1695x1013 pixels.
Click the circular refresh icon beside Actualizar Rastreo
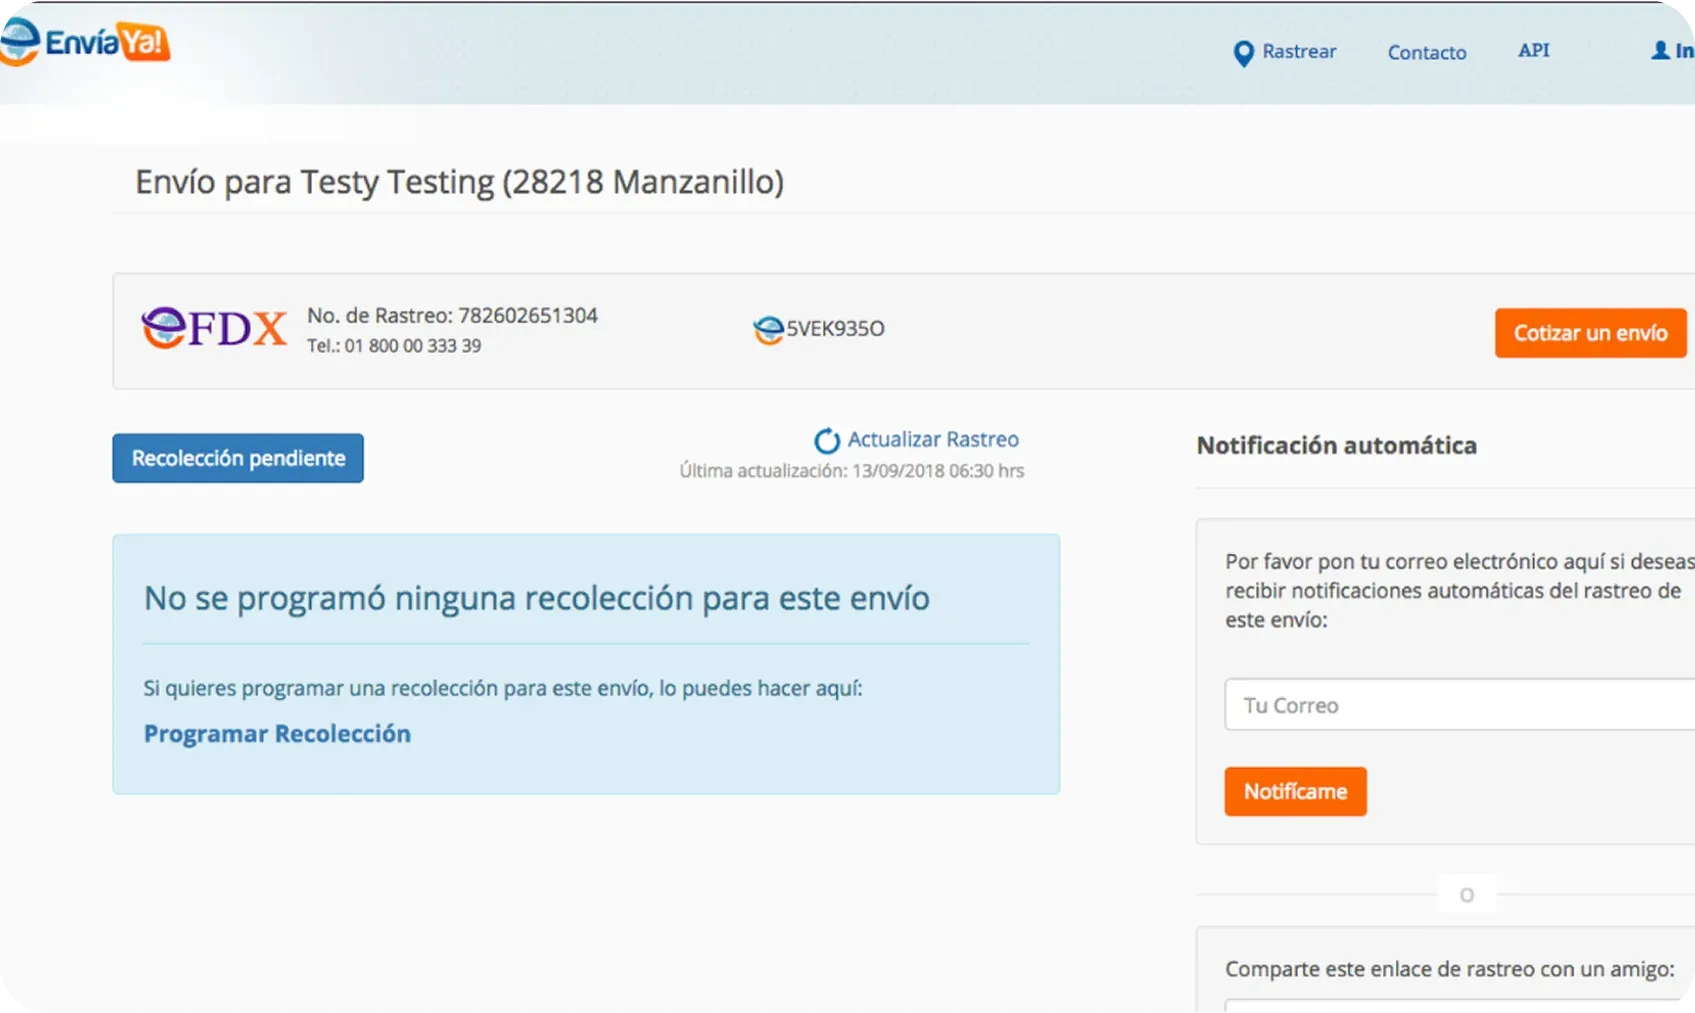(x=826, y=441)
